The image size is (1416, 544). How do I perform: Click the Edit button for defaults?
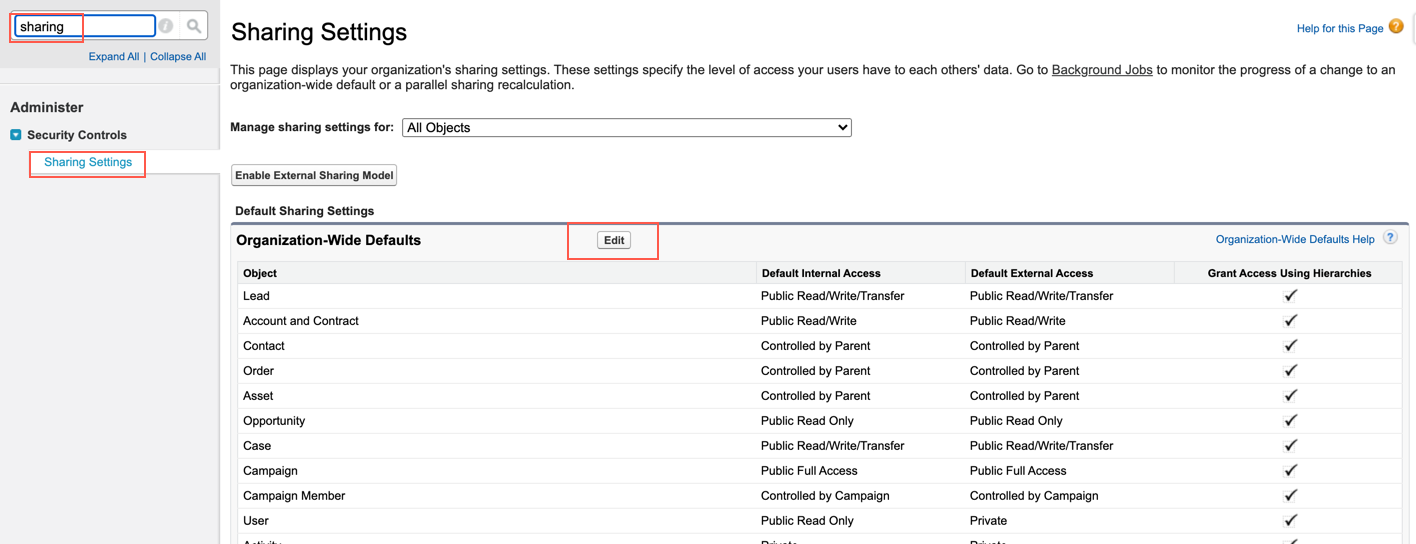614,240
